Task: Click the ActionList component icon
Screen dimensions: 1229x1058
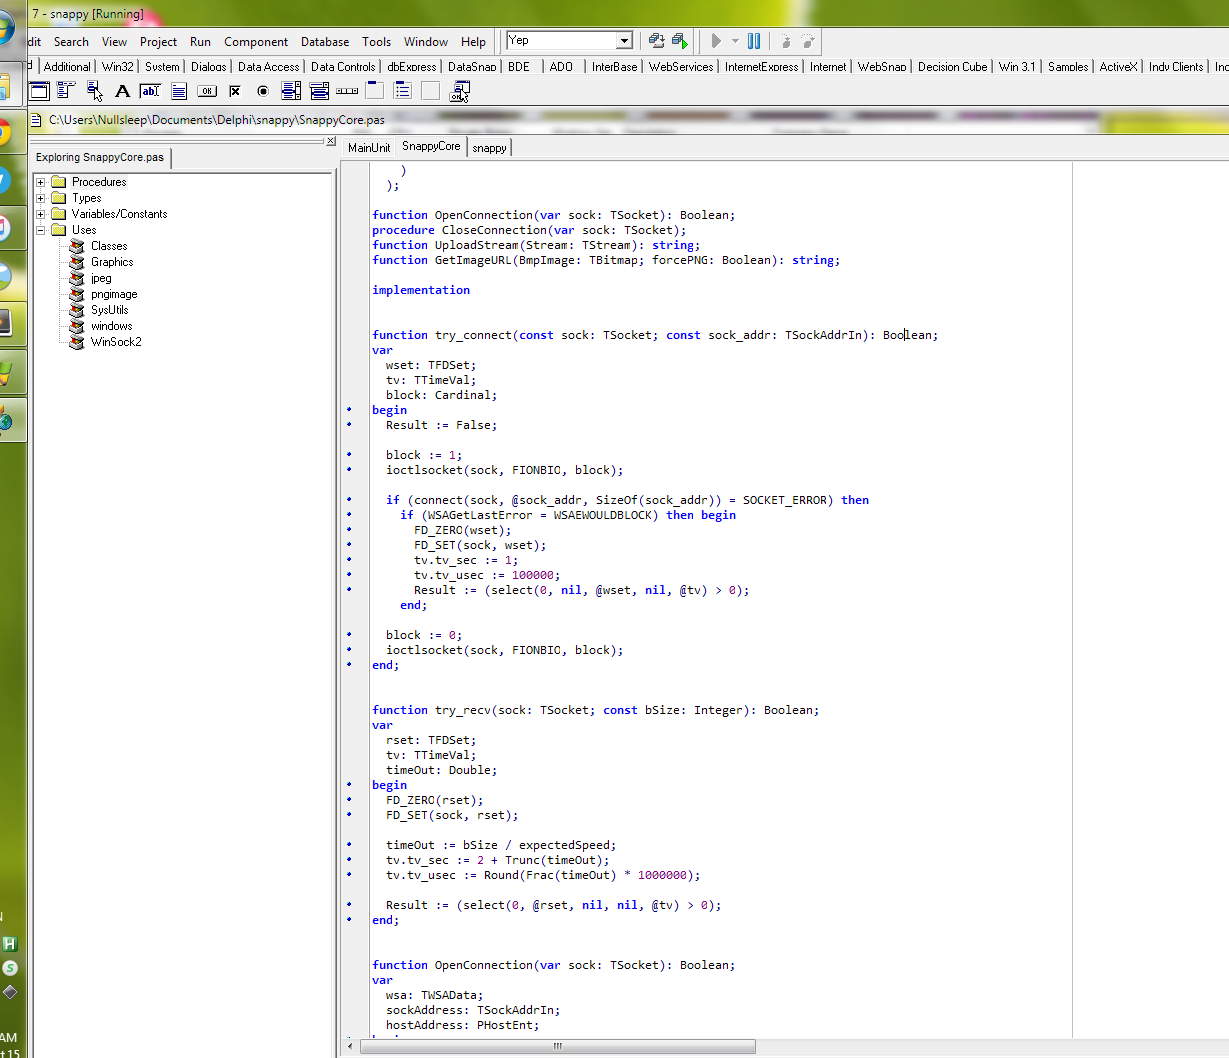Action: (x=460, y=91)
